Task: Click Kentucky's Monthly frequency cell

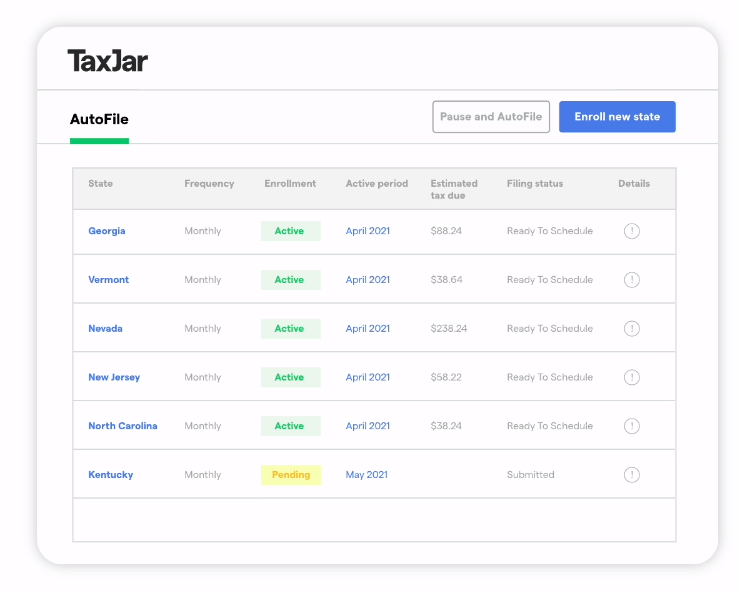Action: 203,475
